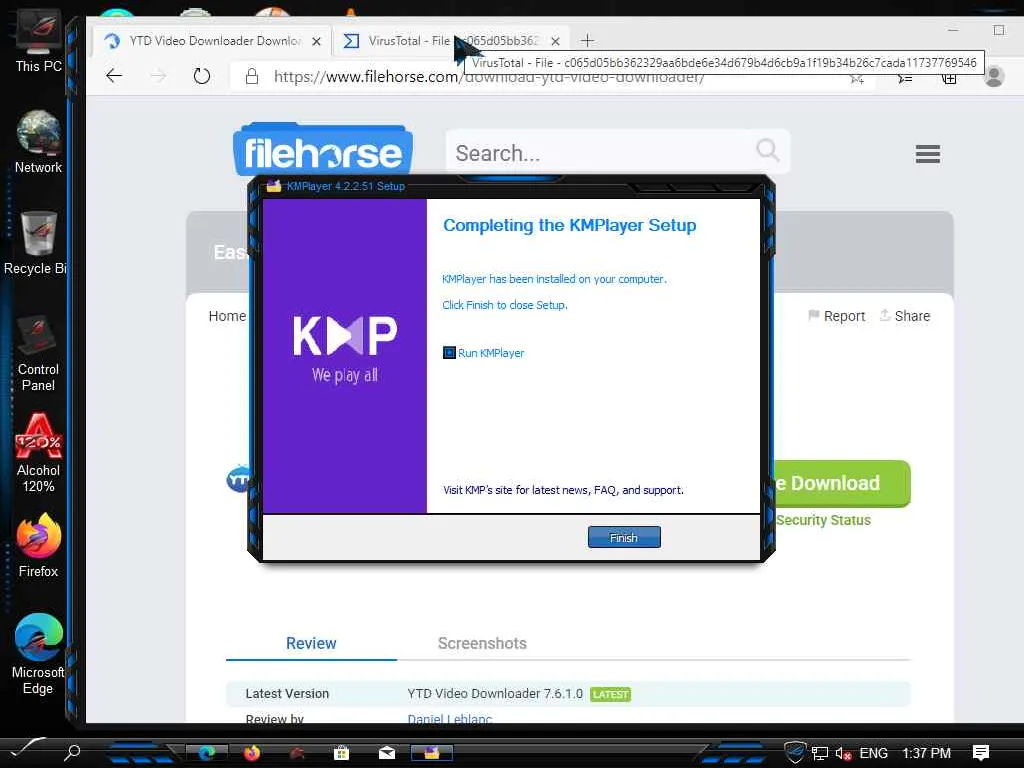Image resolution: width=1024 pixels, height=768 pixels.
Task: Open the browser profile avatar
Action: (994, 76)
